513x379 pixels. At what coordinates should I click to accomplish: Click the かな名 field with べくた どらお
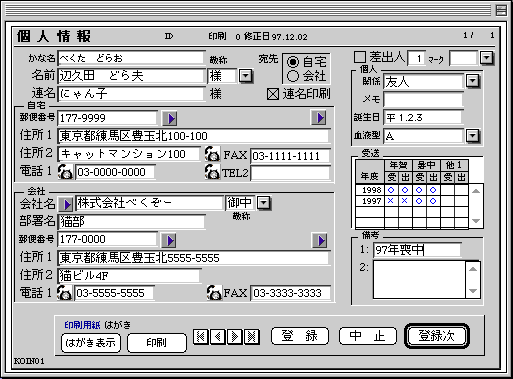[x=131, y=58]
